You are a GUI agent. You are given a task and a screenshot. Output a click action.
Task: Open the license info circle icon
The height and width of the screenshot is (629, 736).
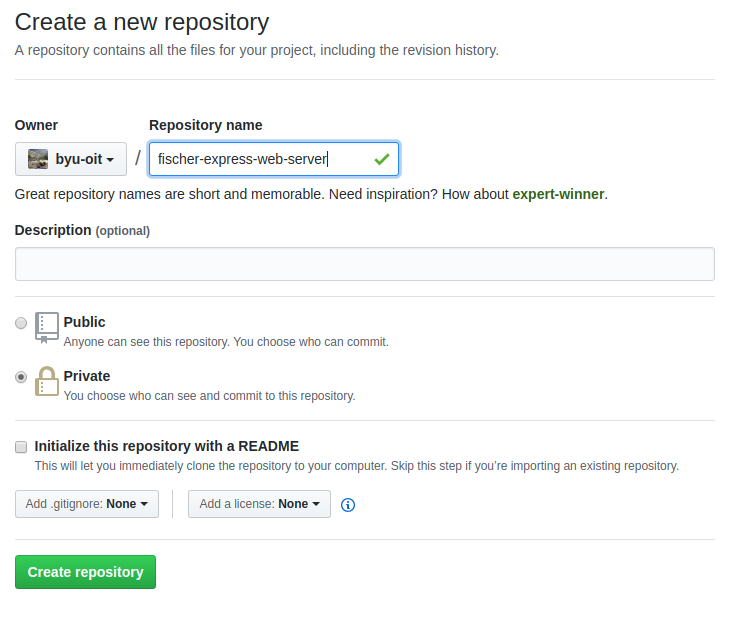pyautogui.click(x=348, y=505)
